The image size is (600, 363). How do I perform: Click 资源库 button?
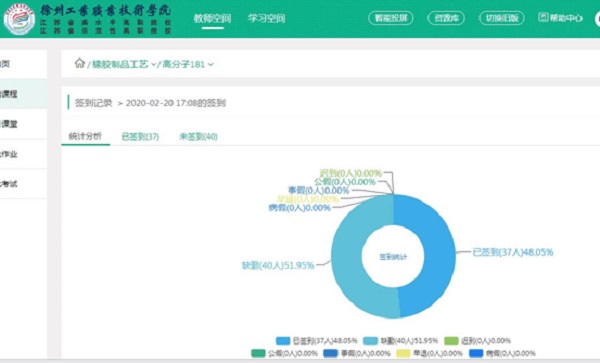[446, 18]
